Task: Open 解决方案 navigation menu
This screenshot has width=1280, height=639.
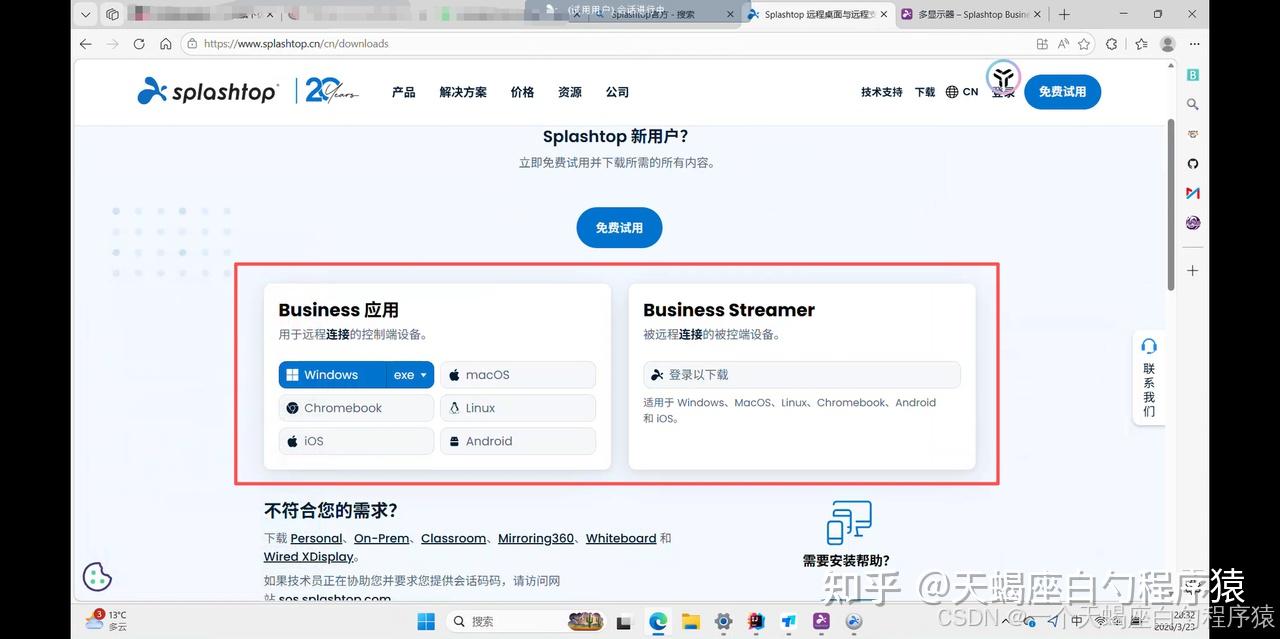Action: point(463,92)
